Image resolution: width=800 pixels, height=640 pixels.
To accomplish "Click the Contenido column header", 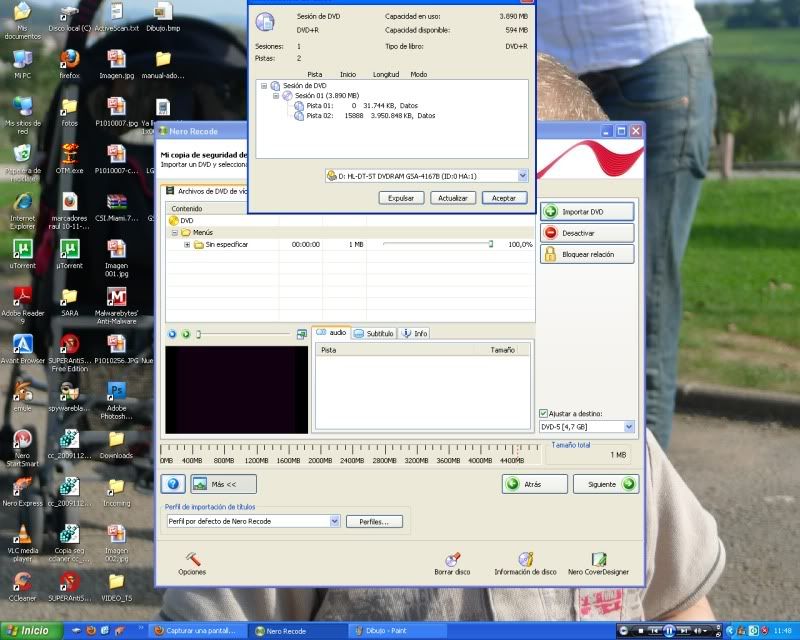I will point(222,208).
